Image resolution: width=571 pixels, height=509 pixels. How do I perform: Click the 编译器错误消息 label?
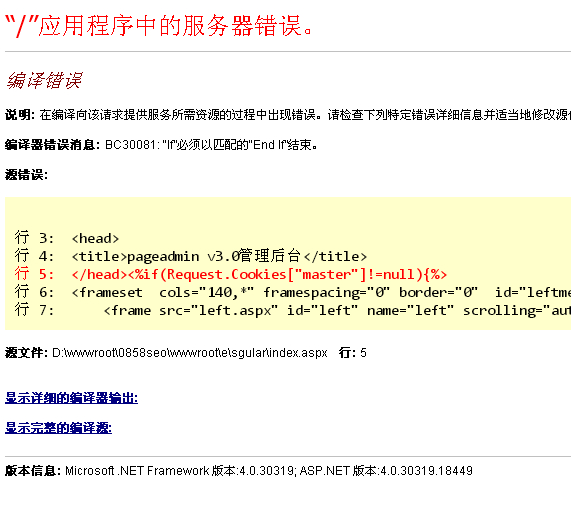(52, 145)
